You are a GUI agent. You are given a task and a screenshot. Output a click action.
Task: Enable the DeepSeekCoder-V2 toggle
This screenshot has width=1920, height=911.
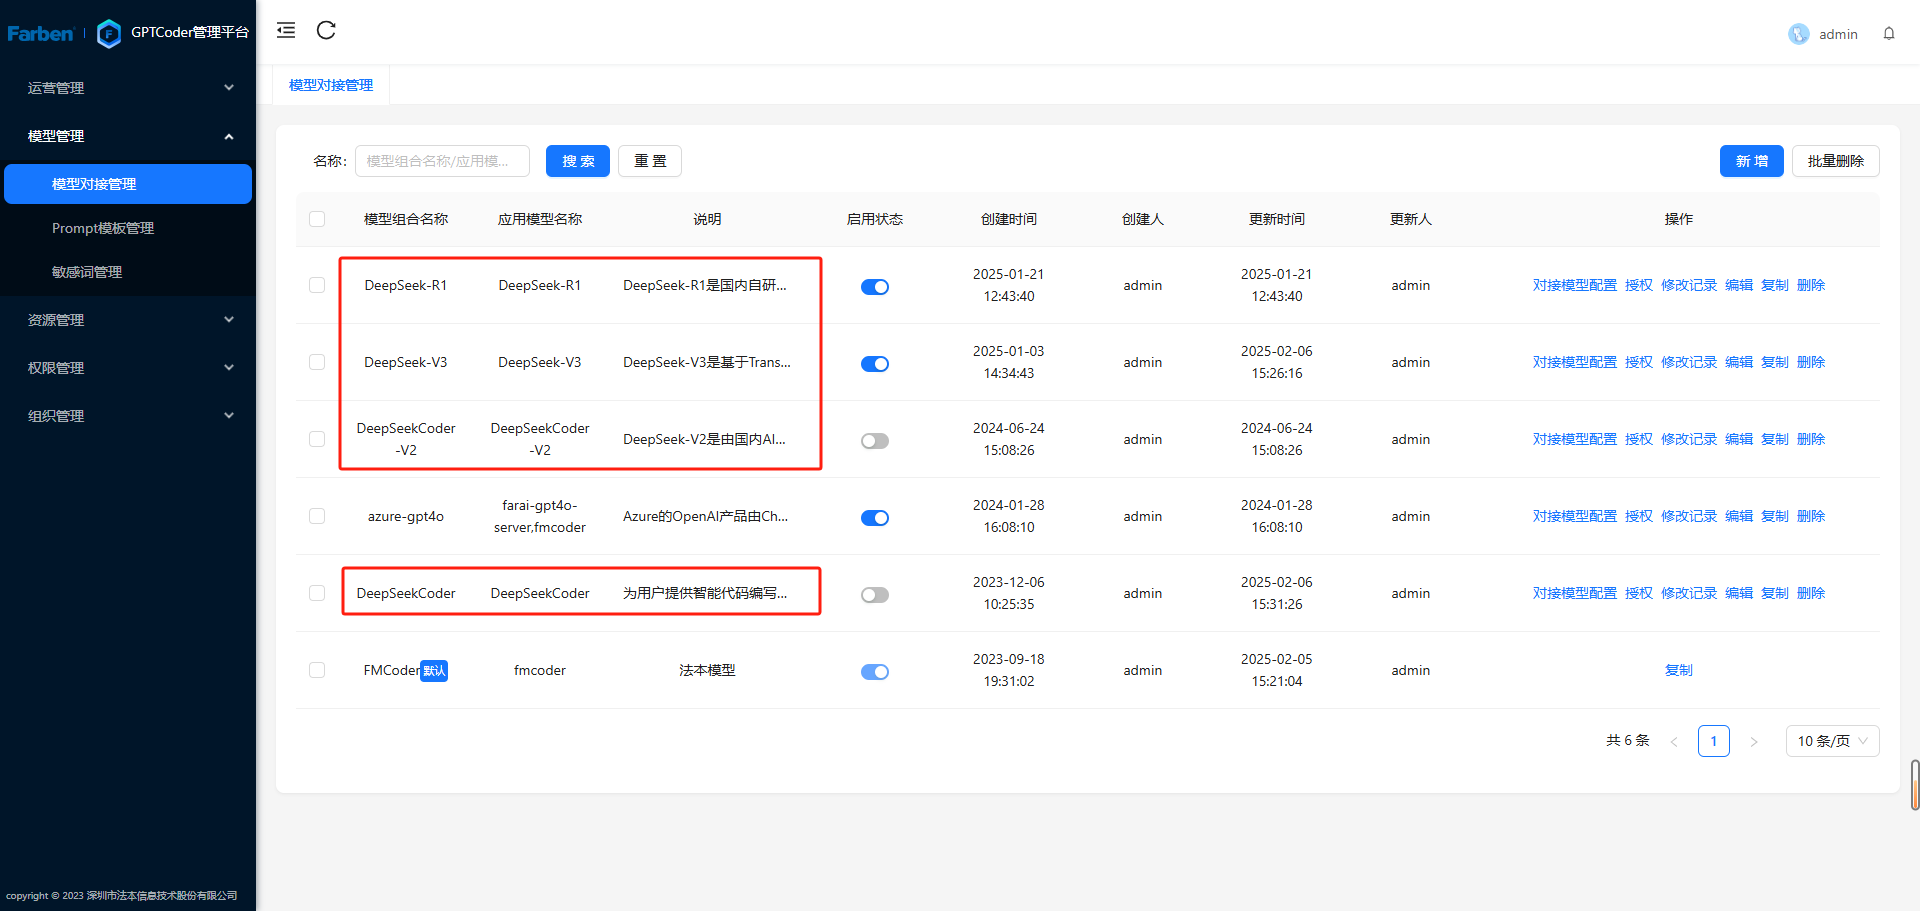874,440
